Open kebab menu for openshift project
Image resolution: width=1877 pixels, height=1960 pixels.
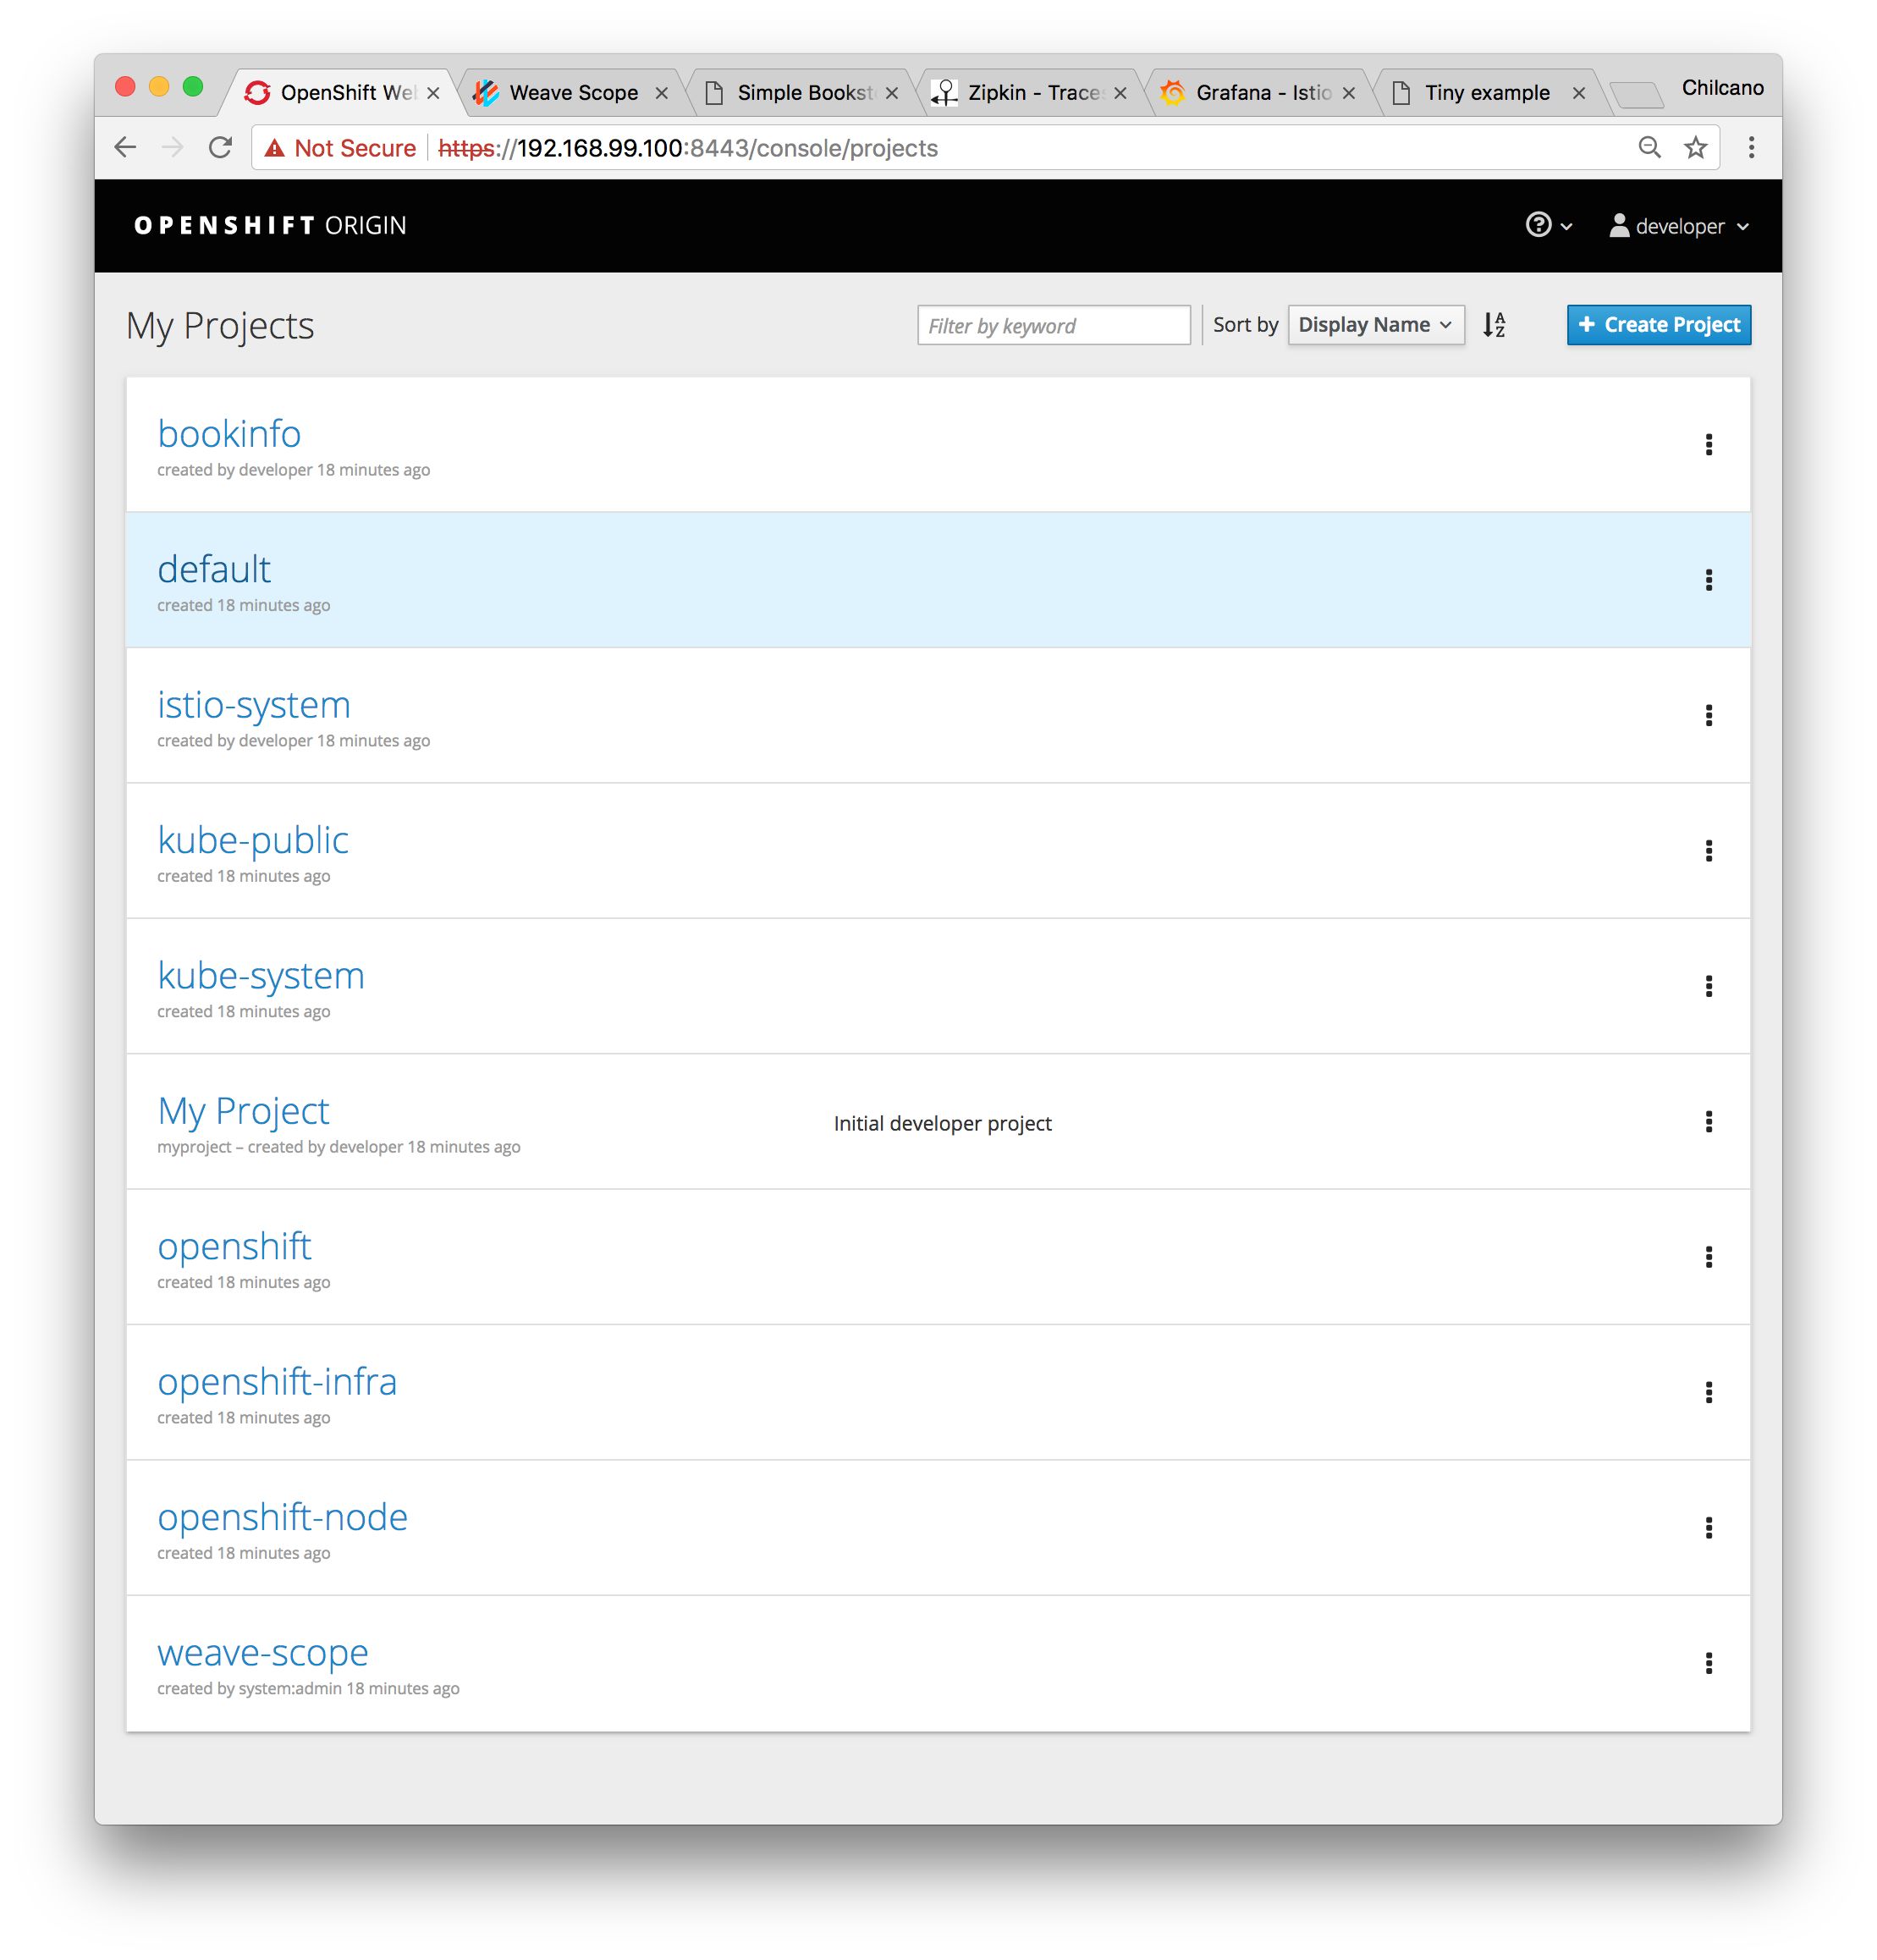(x=1708, y=1257)
